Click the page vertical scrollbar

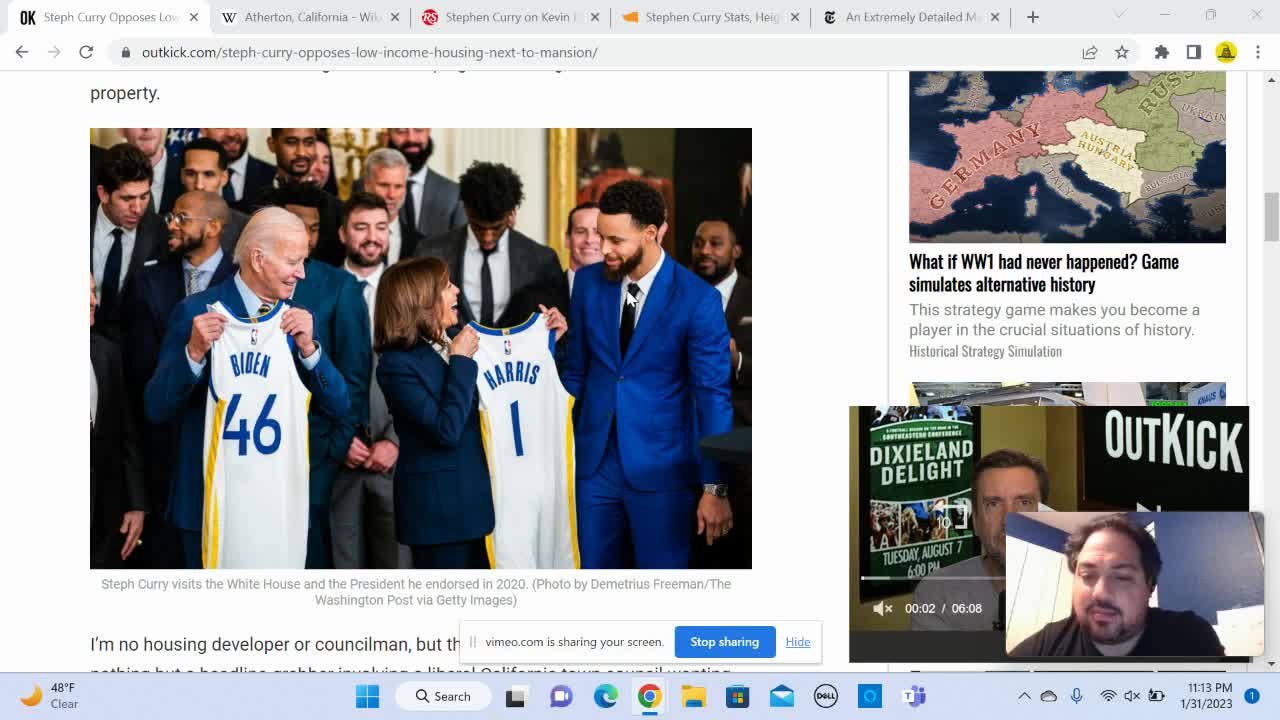(x=1271, y=217)
